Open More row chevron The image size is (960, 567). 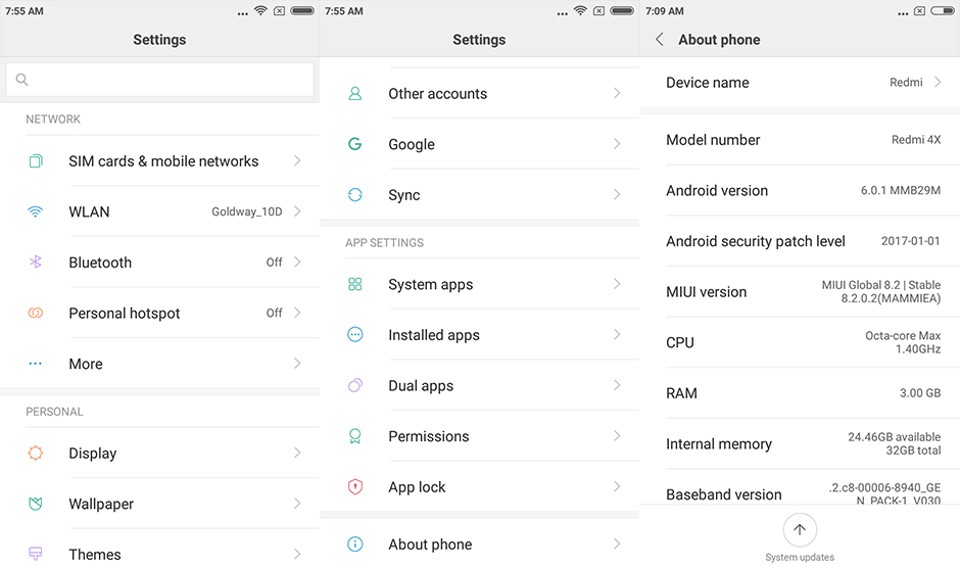click(x=297, y=364)
